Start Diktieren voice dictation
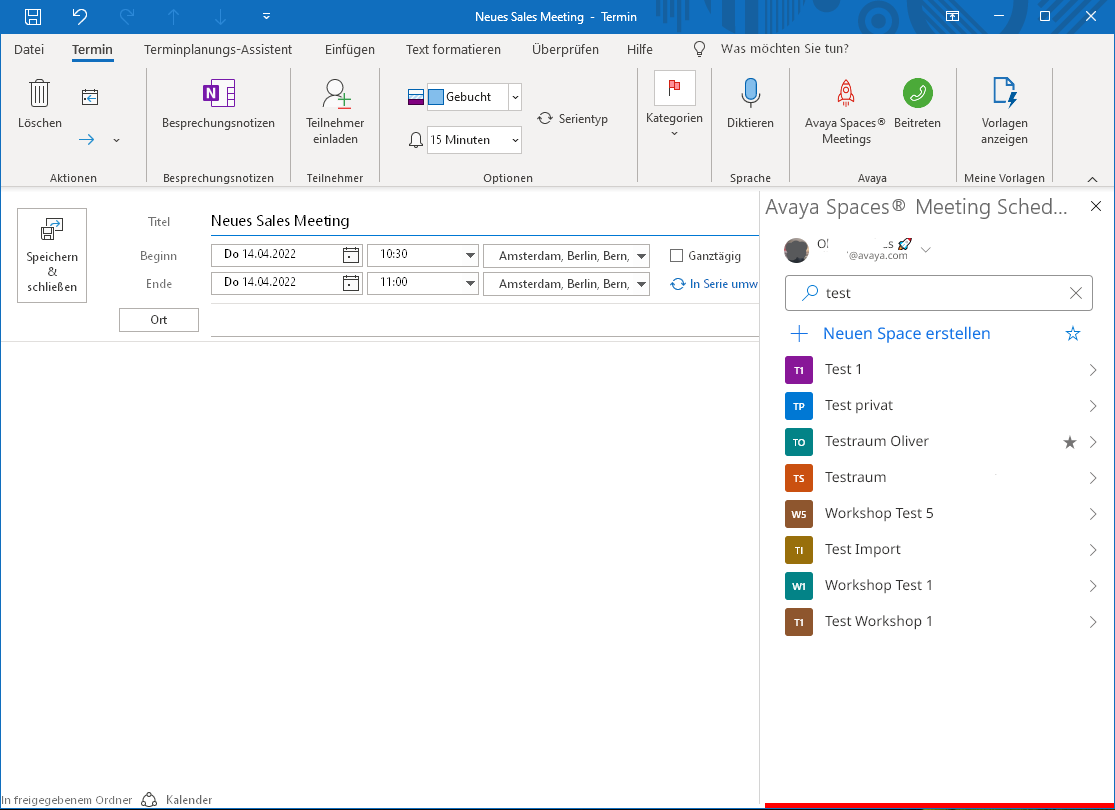1115x810 pixels. [750, 105]
